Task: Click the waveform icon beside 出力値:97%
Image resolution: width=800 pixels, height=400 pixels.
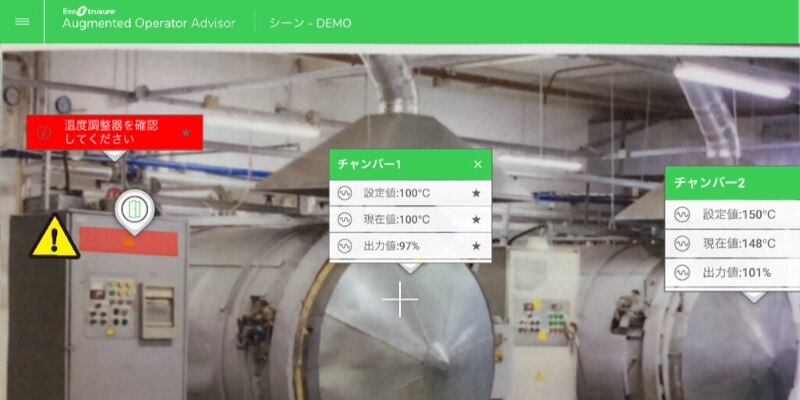Action: pos(345,246)
